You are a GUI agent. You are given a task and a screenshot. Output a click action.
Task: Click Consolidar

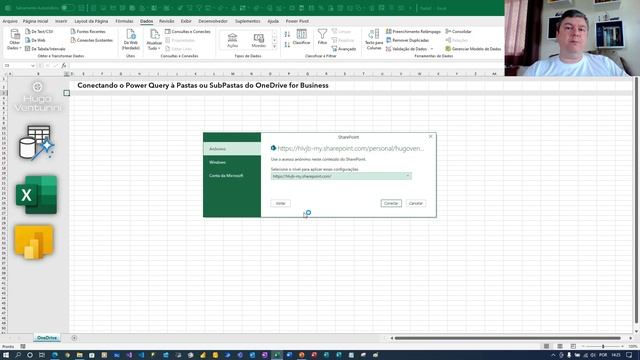click(458, 31)
